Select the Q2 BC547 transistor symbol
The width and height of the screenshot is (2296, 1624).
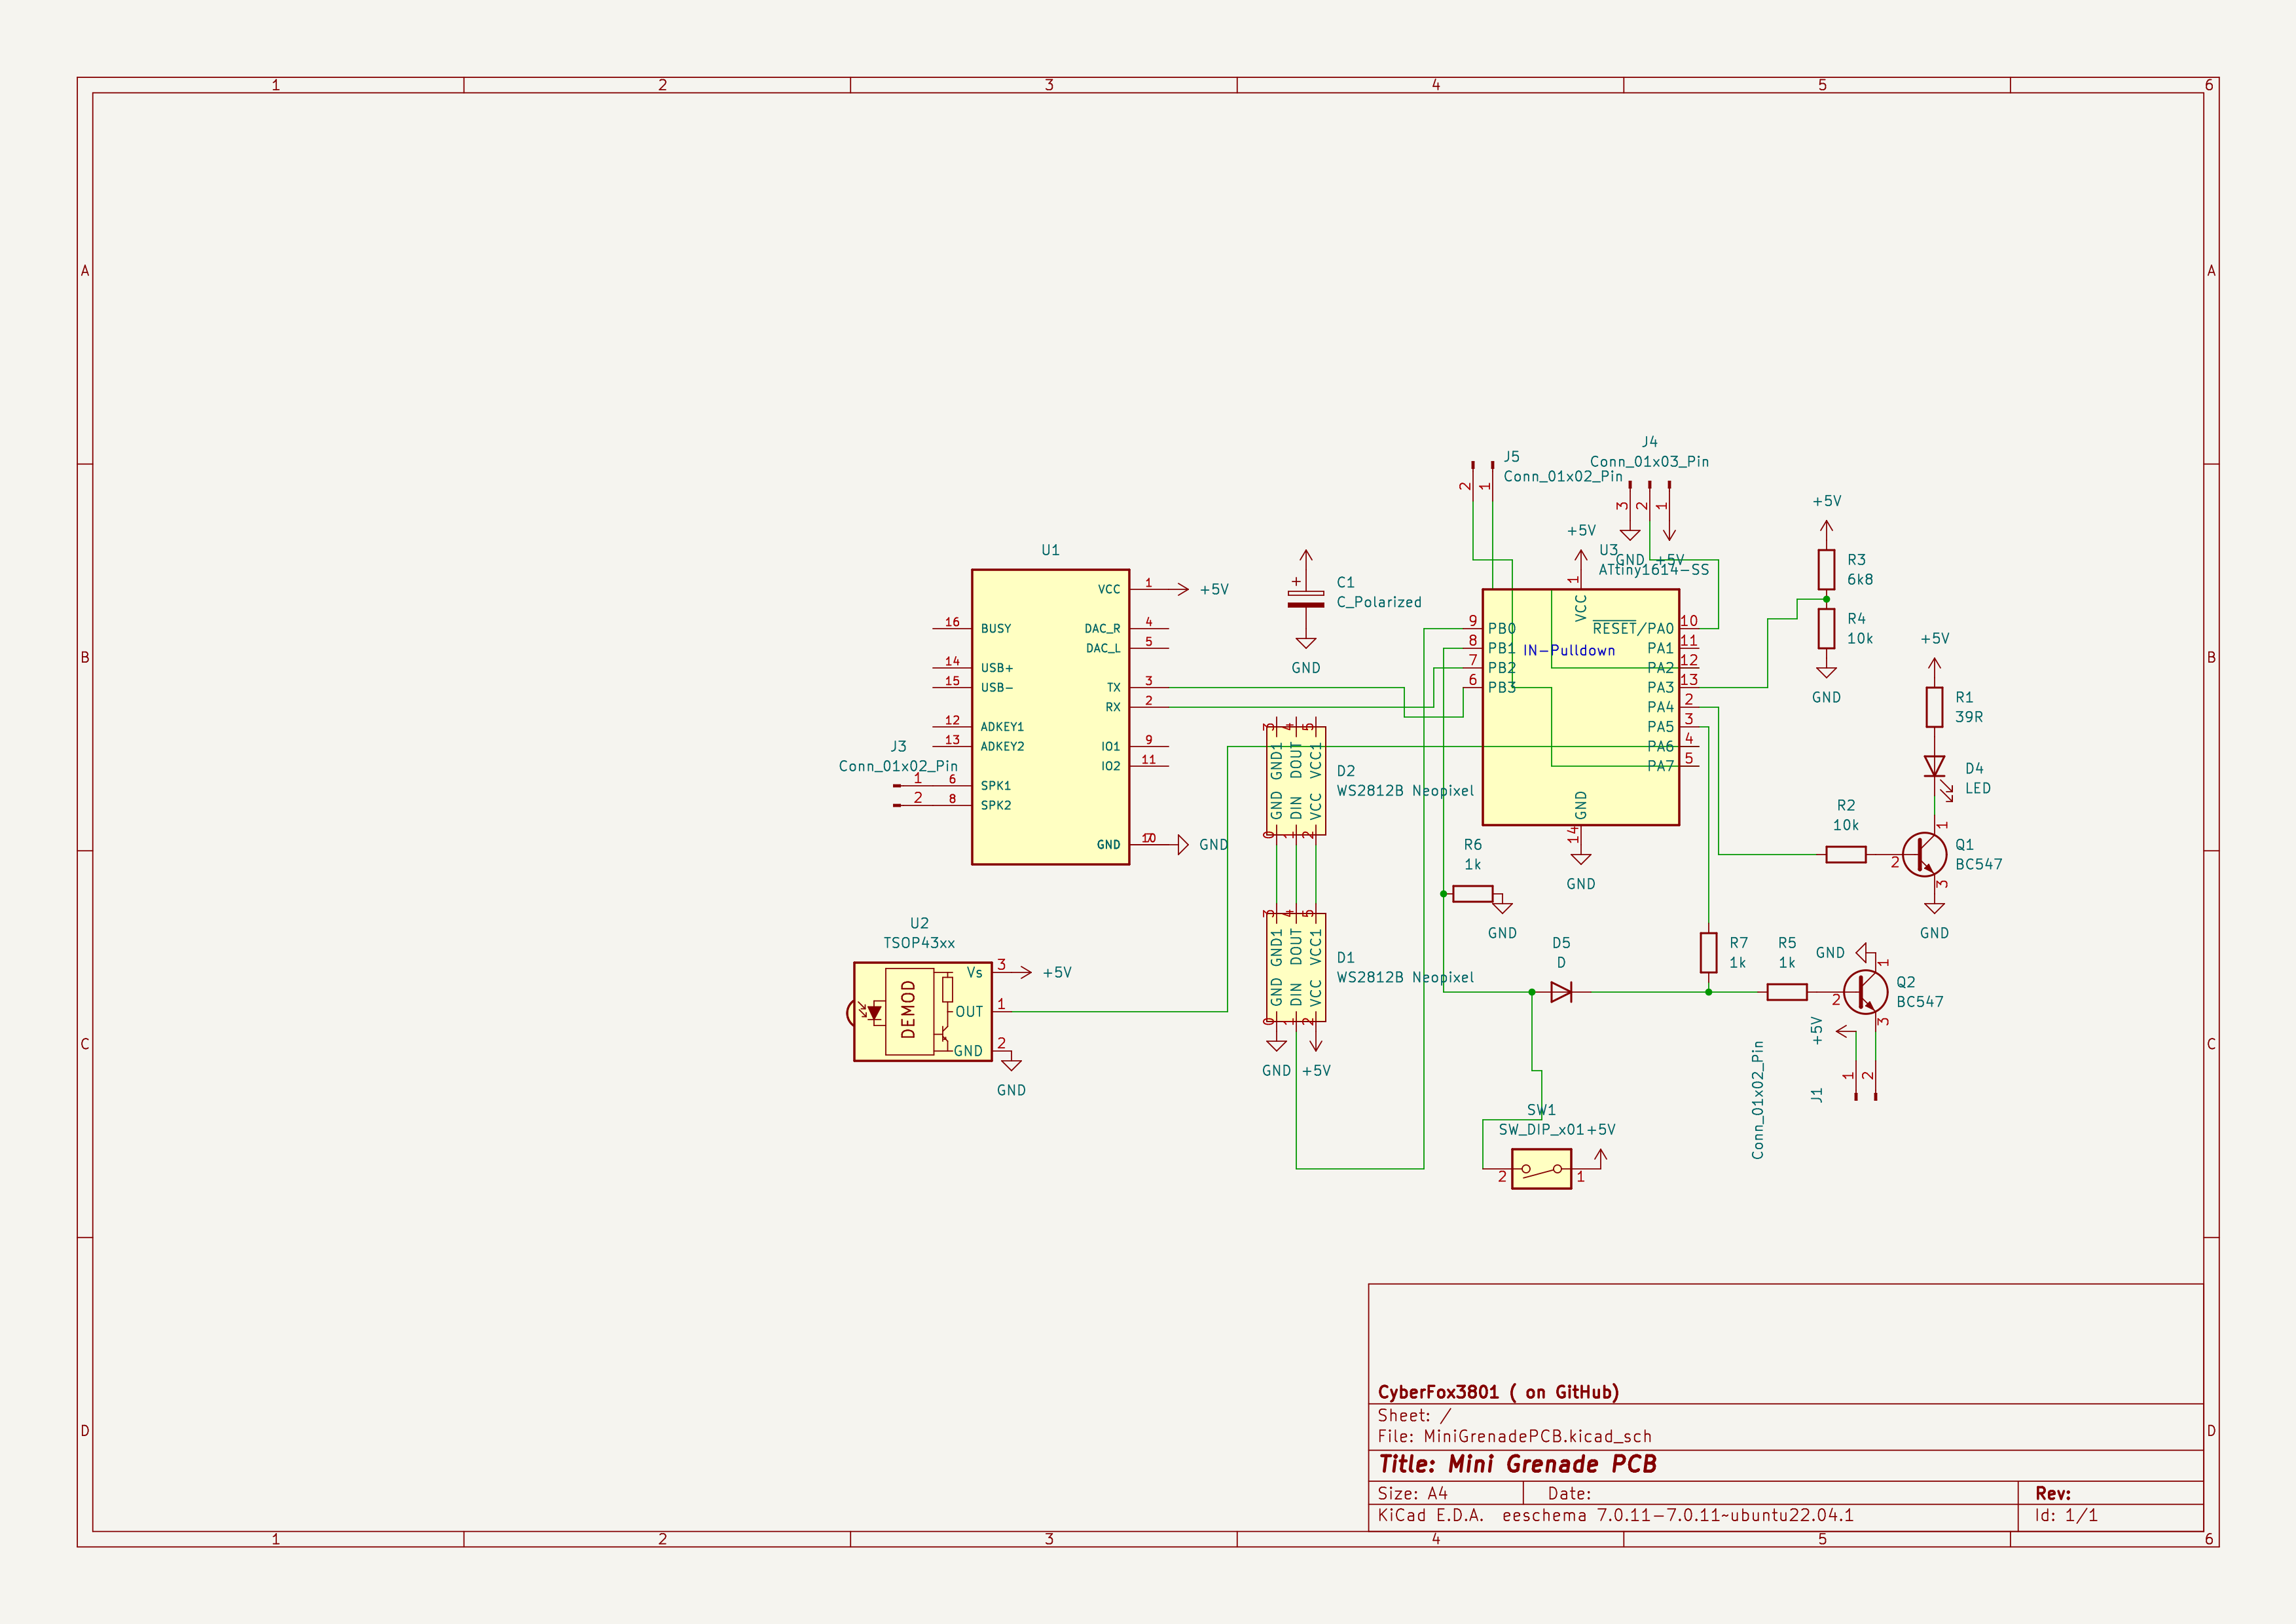1865,992
